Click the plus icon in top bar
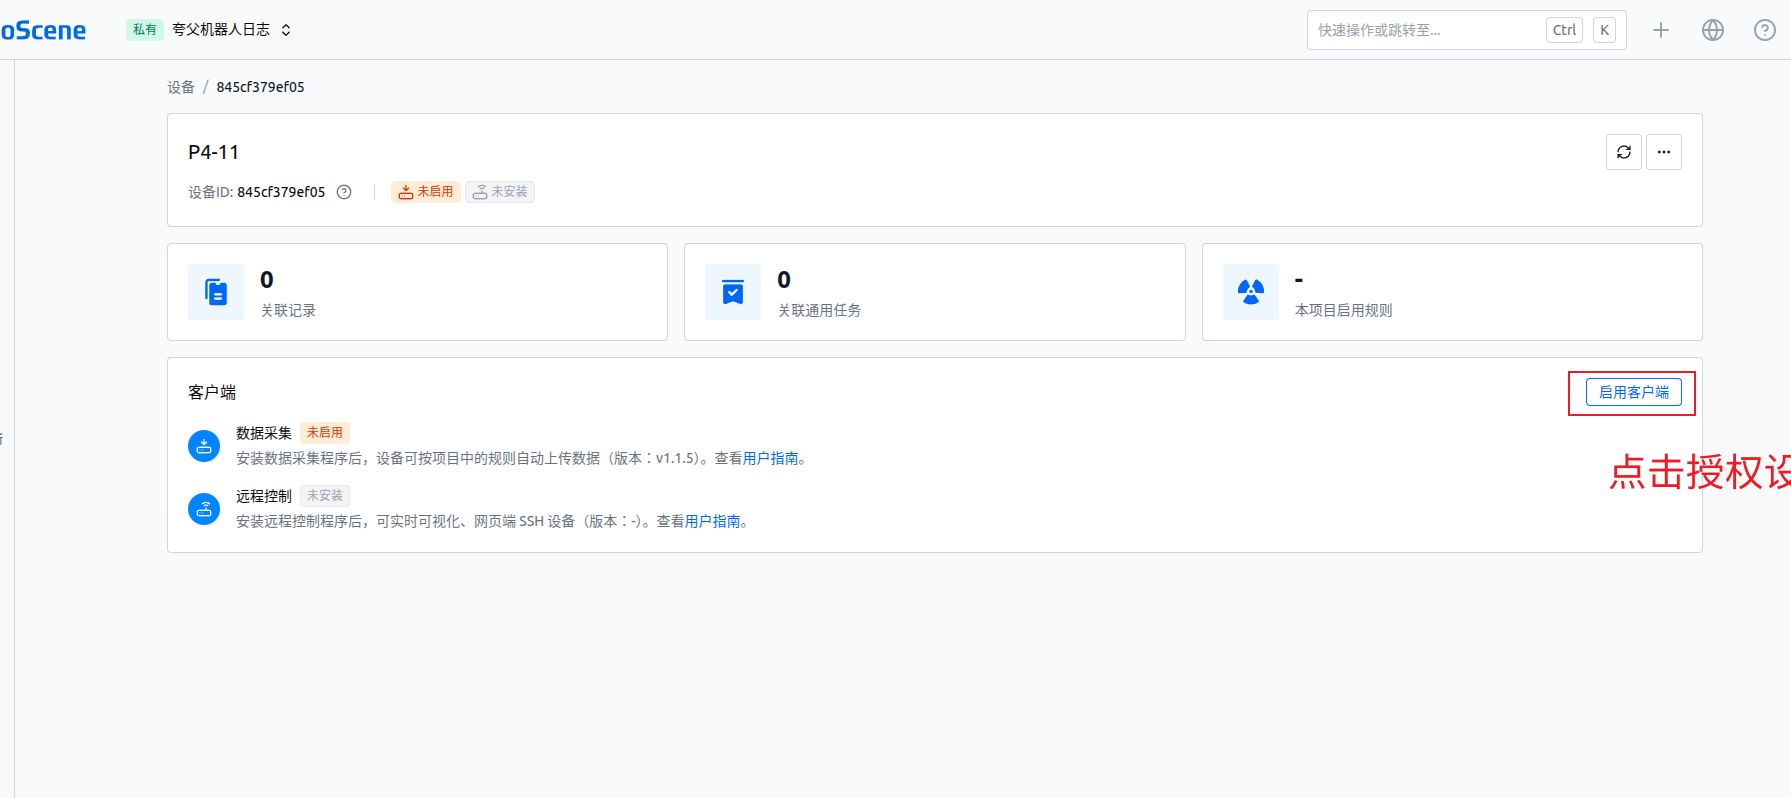The width and height of the screenshot is (1791, 798). [1660, 30]
